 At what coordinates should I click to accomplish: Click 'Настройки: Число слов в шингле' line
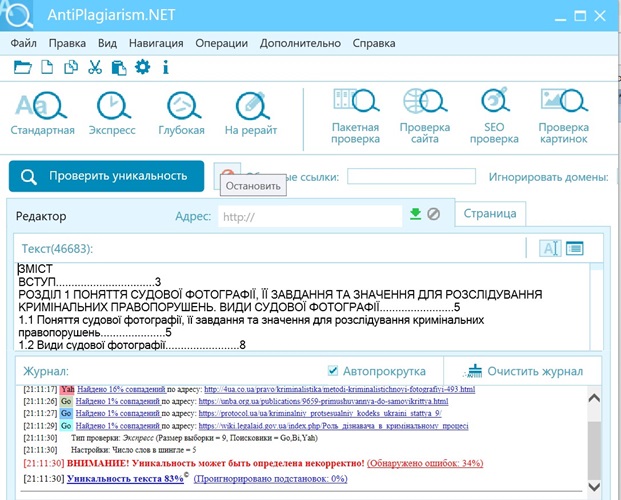click(x=133, y=450)
